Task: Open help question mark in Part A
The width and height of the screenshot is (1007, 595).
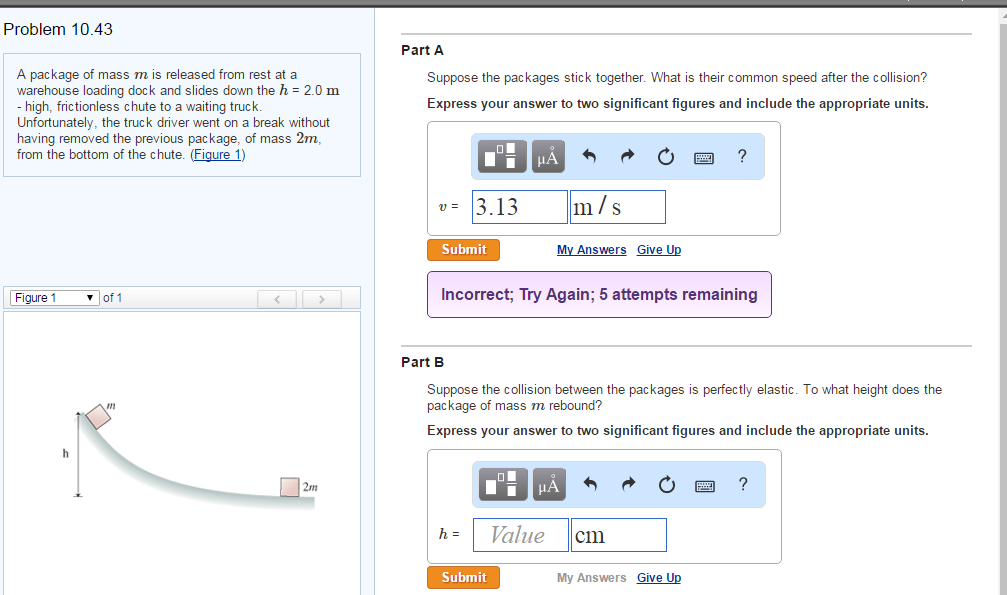Action: tap(741, 156)
